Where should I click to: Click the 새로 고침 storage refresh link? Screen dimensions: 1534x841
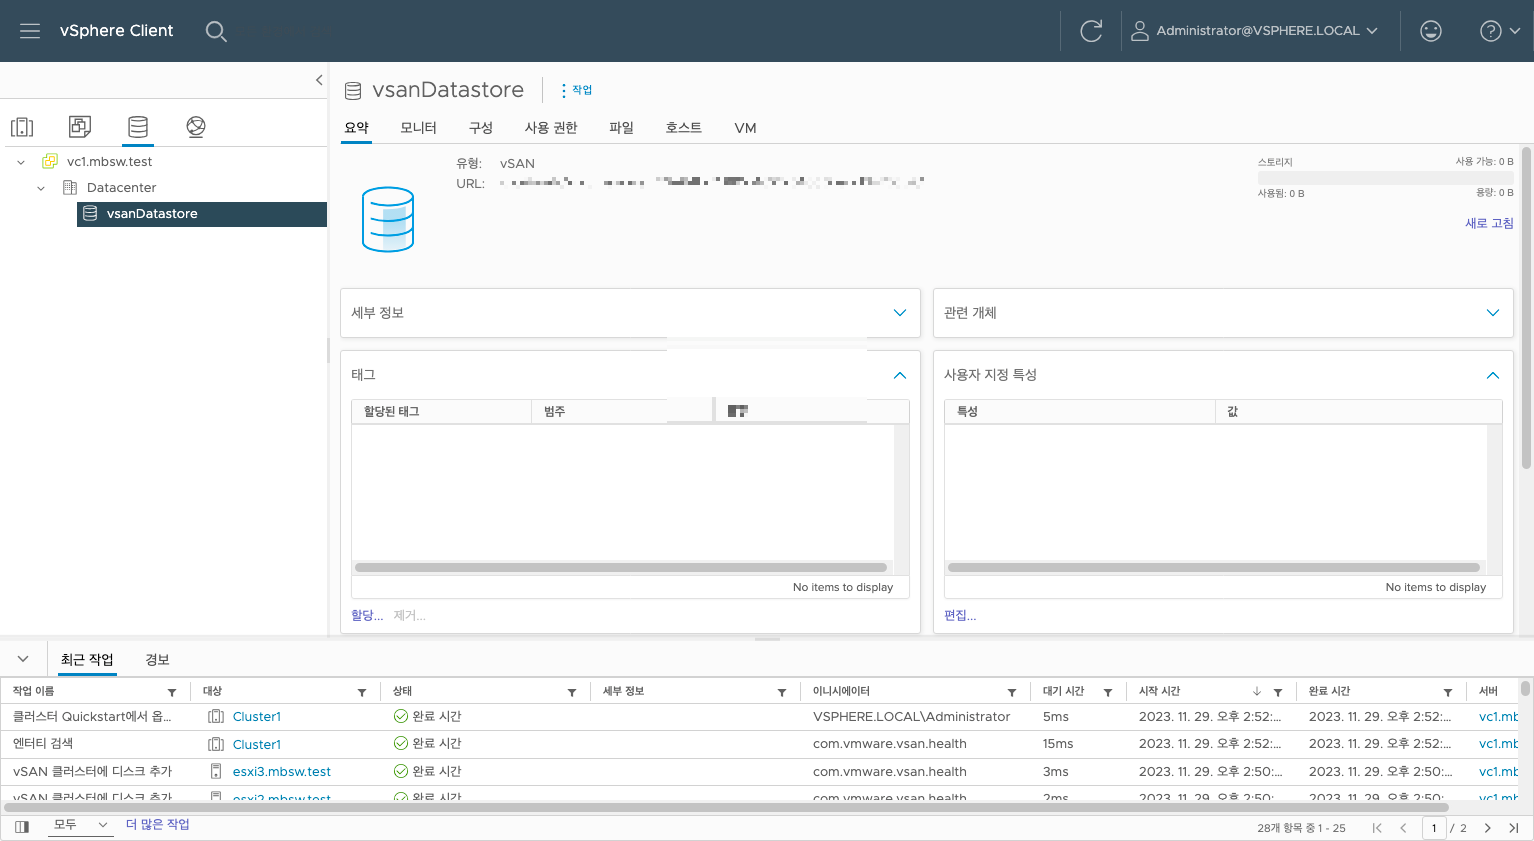point(1489,223)
